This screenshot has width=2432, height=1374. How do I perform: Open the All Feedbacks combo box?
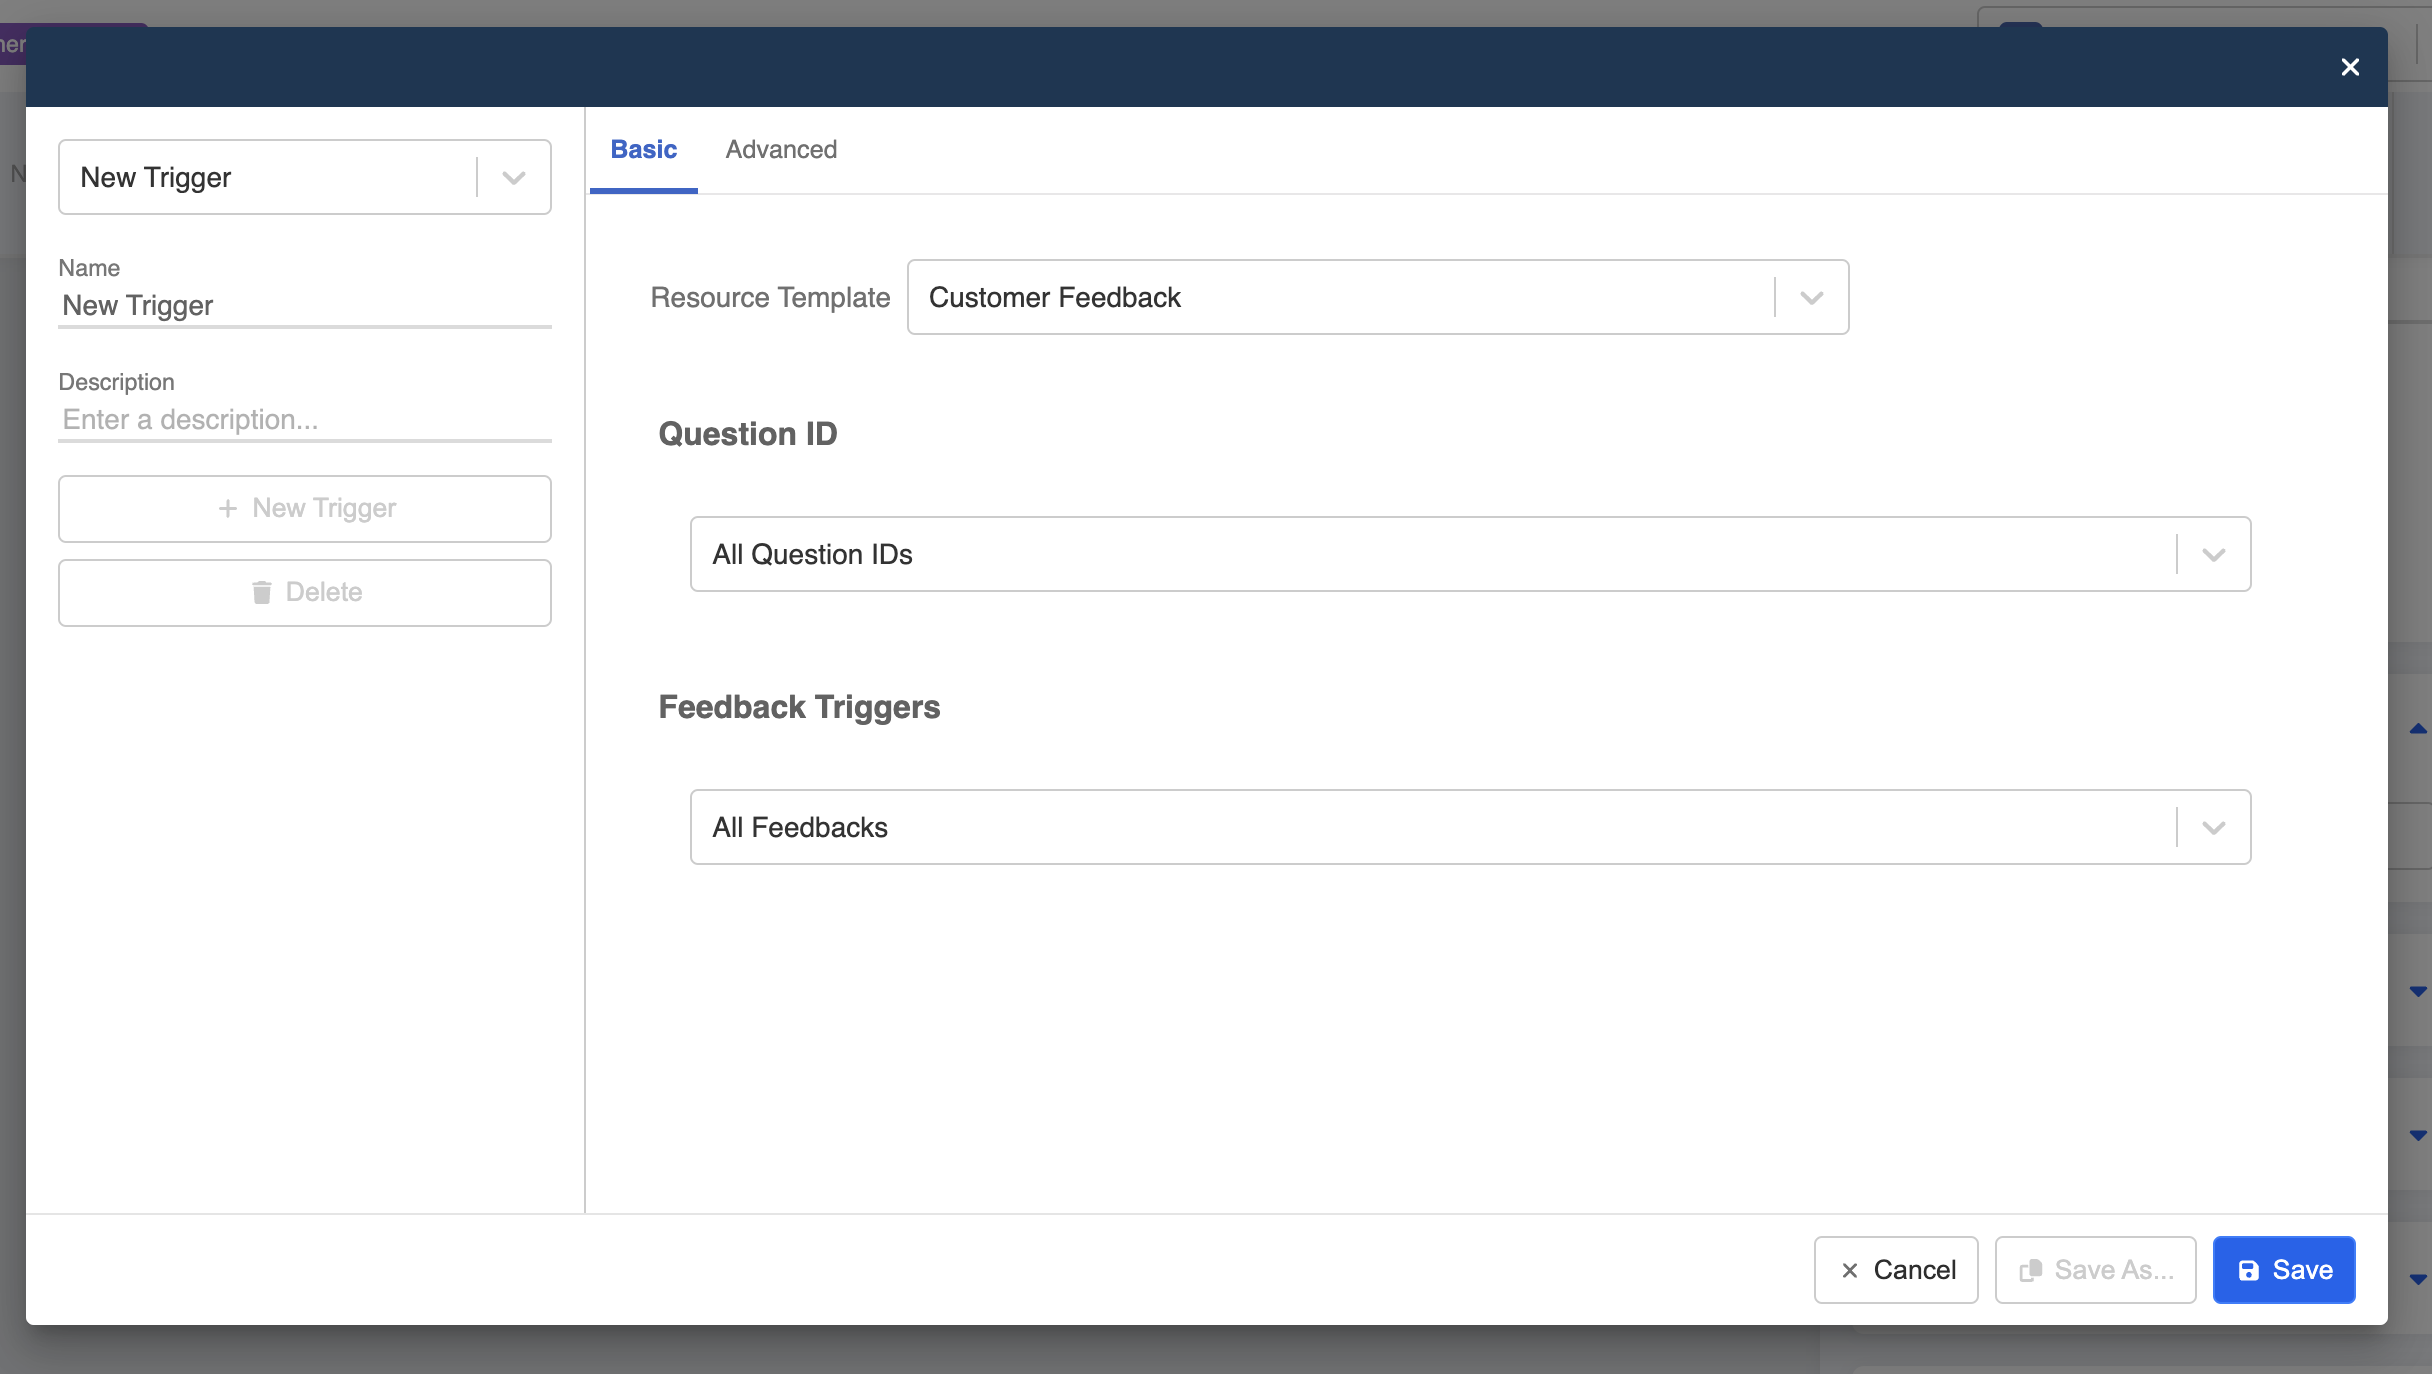point(1430,828)
